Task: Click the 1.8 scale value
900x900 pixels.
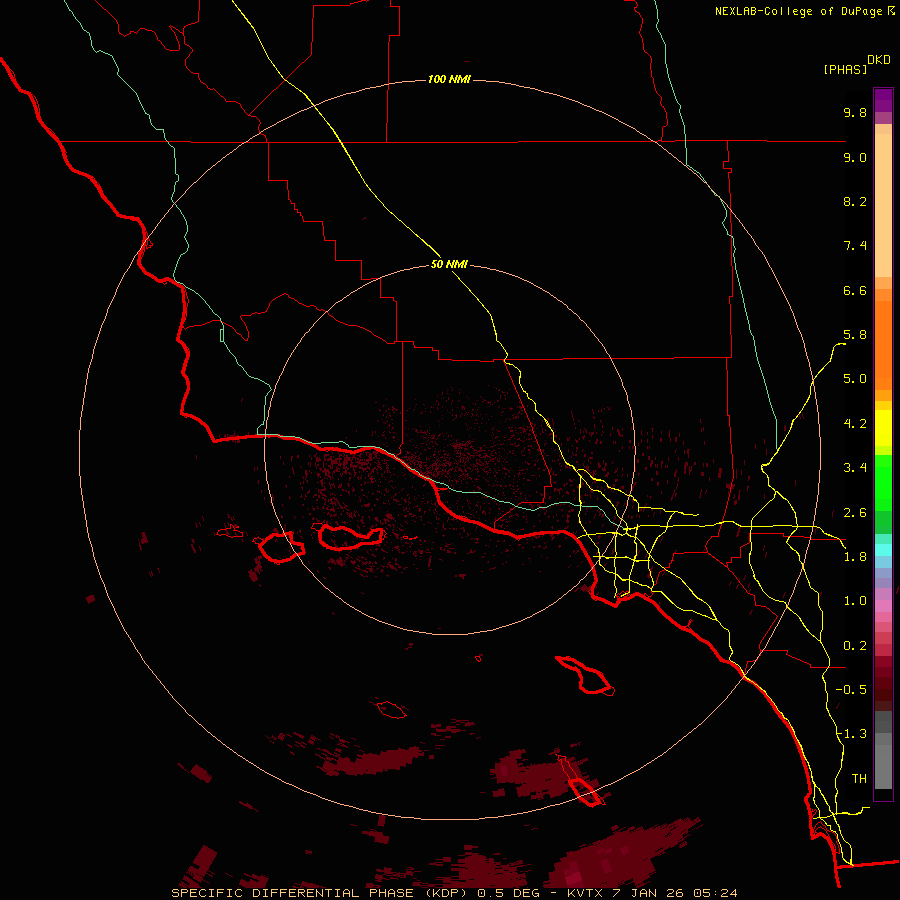Action: pos(855,557)
